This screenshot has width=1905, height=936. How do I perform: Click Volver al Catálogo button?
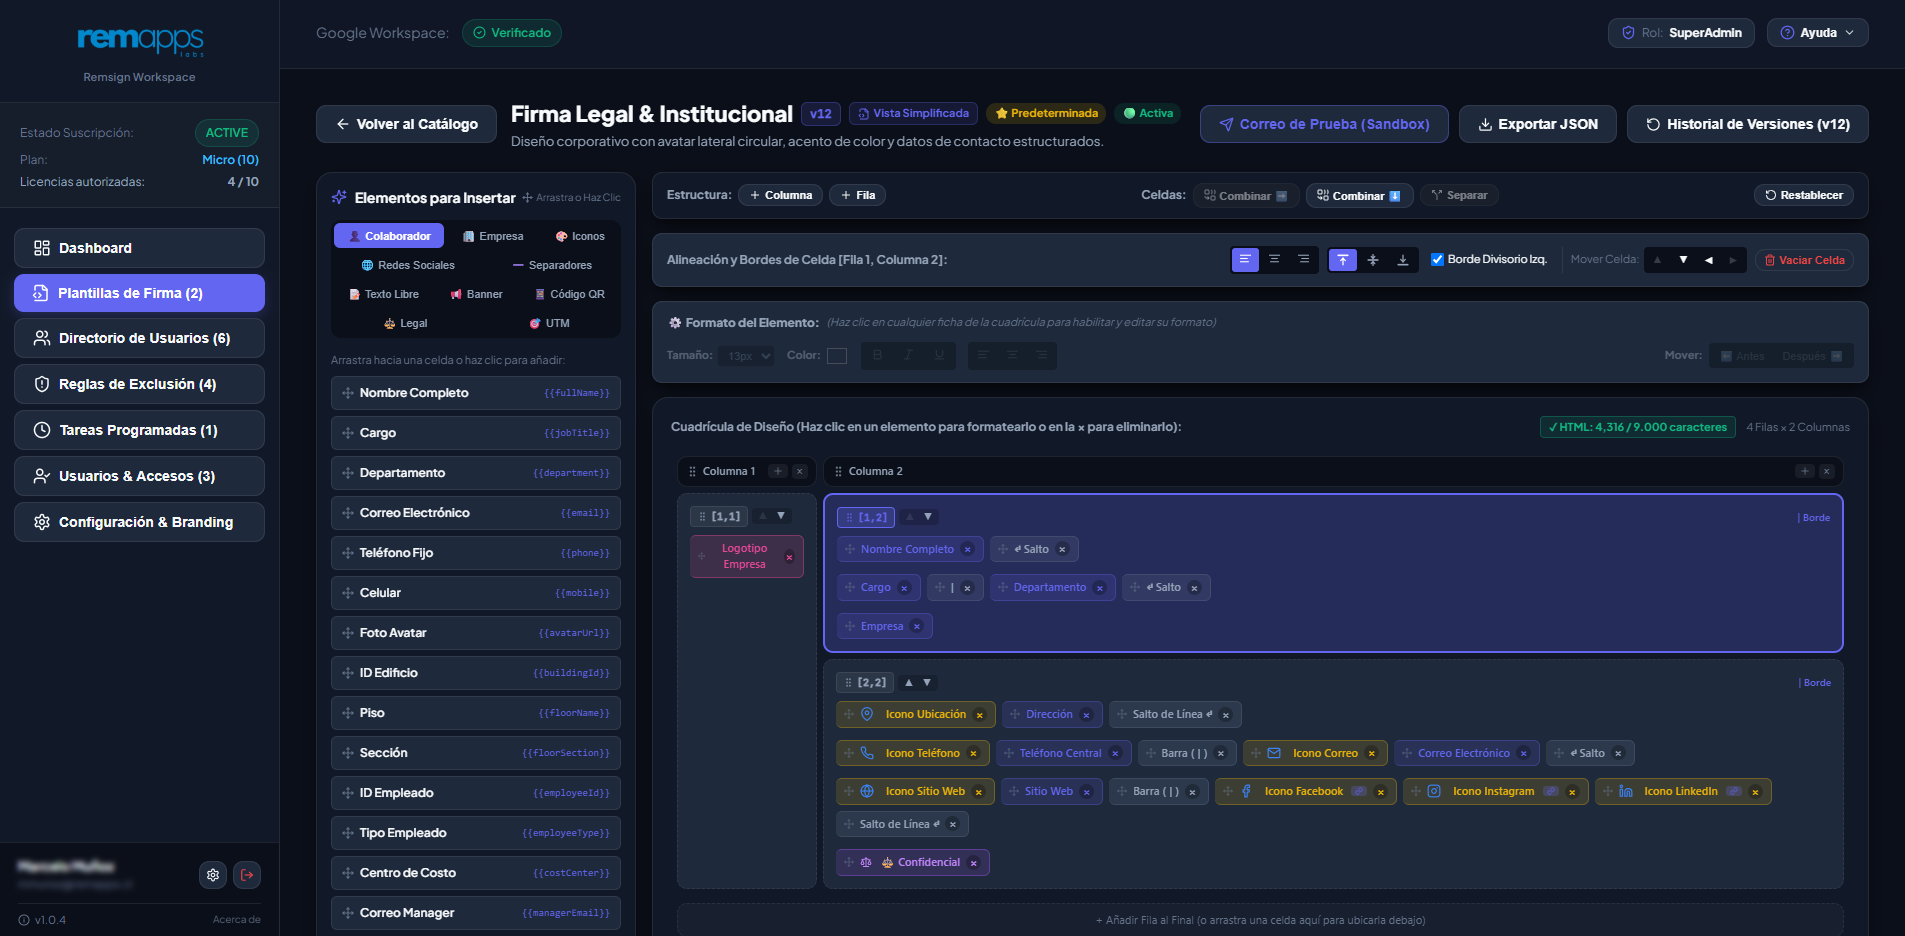coord(406,124)
